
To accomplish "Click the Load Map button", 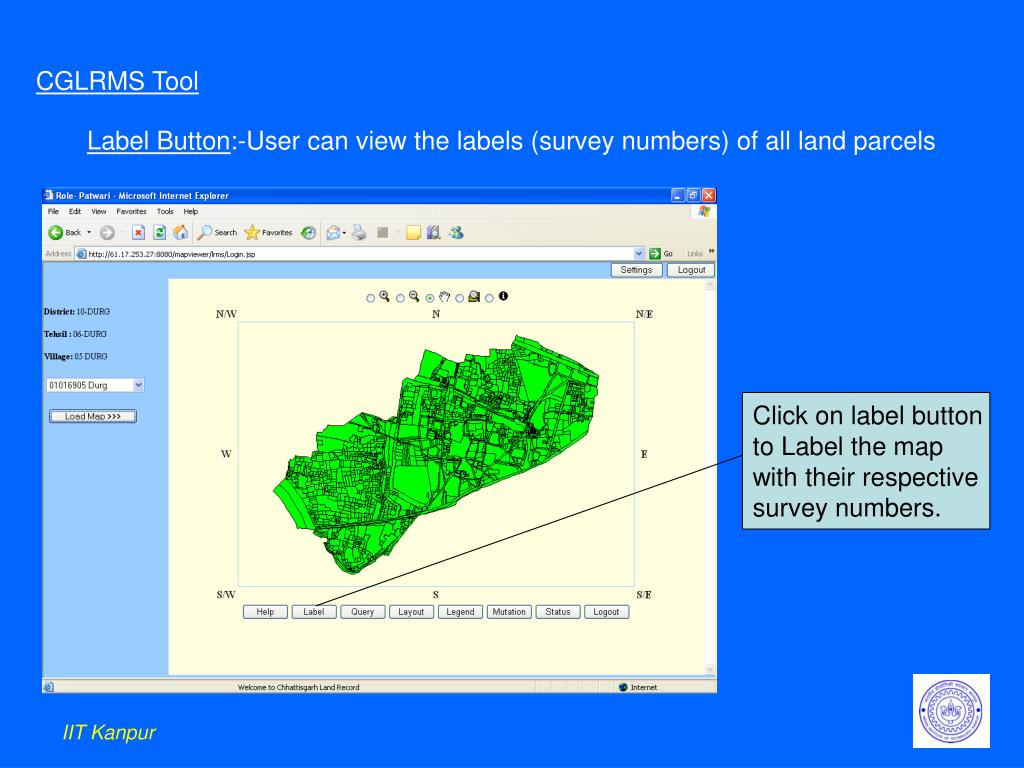I will [92, 416].
